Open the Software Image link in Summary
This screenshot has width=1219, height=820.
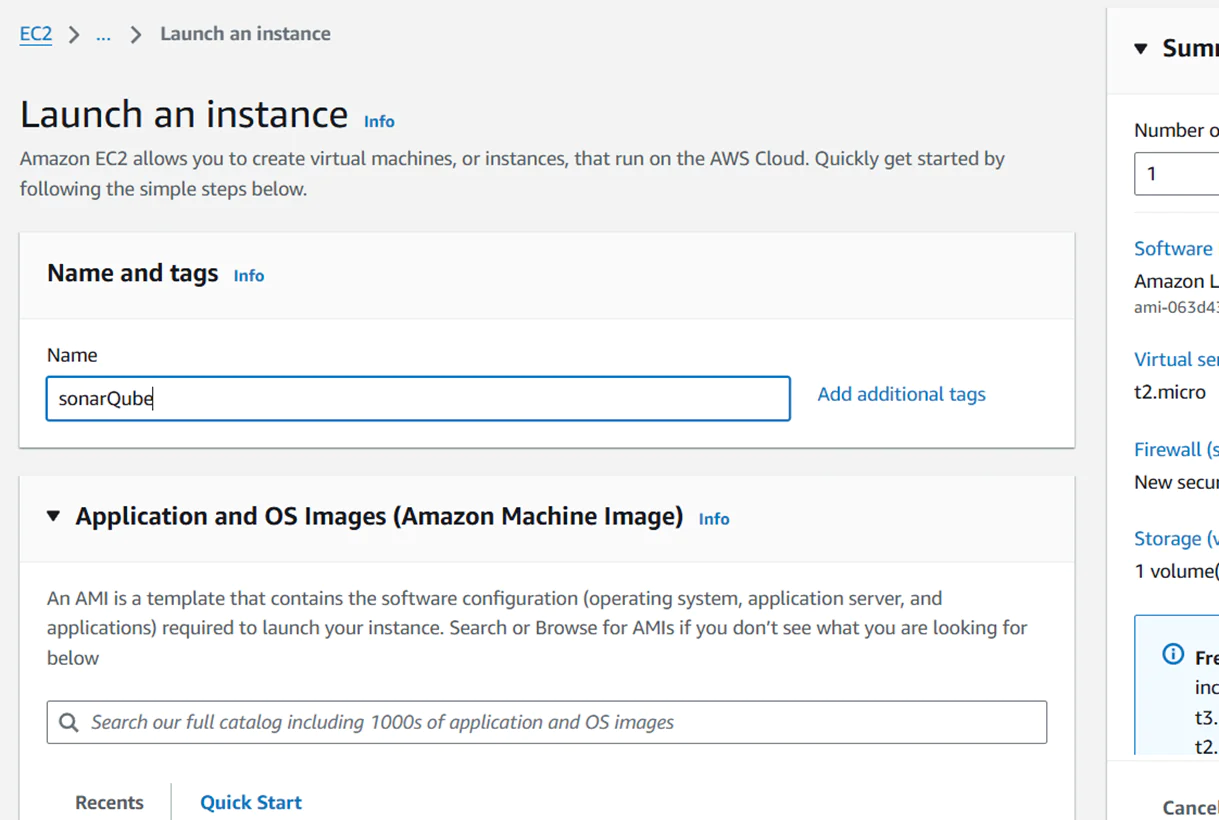coord(1174,248)
